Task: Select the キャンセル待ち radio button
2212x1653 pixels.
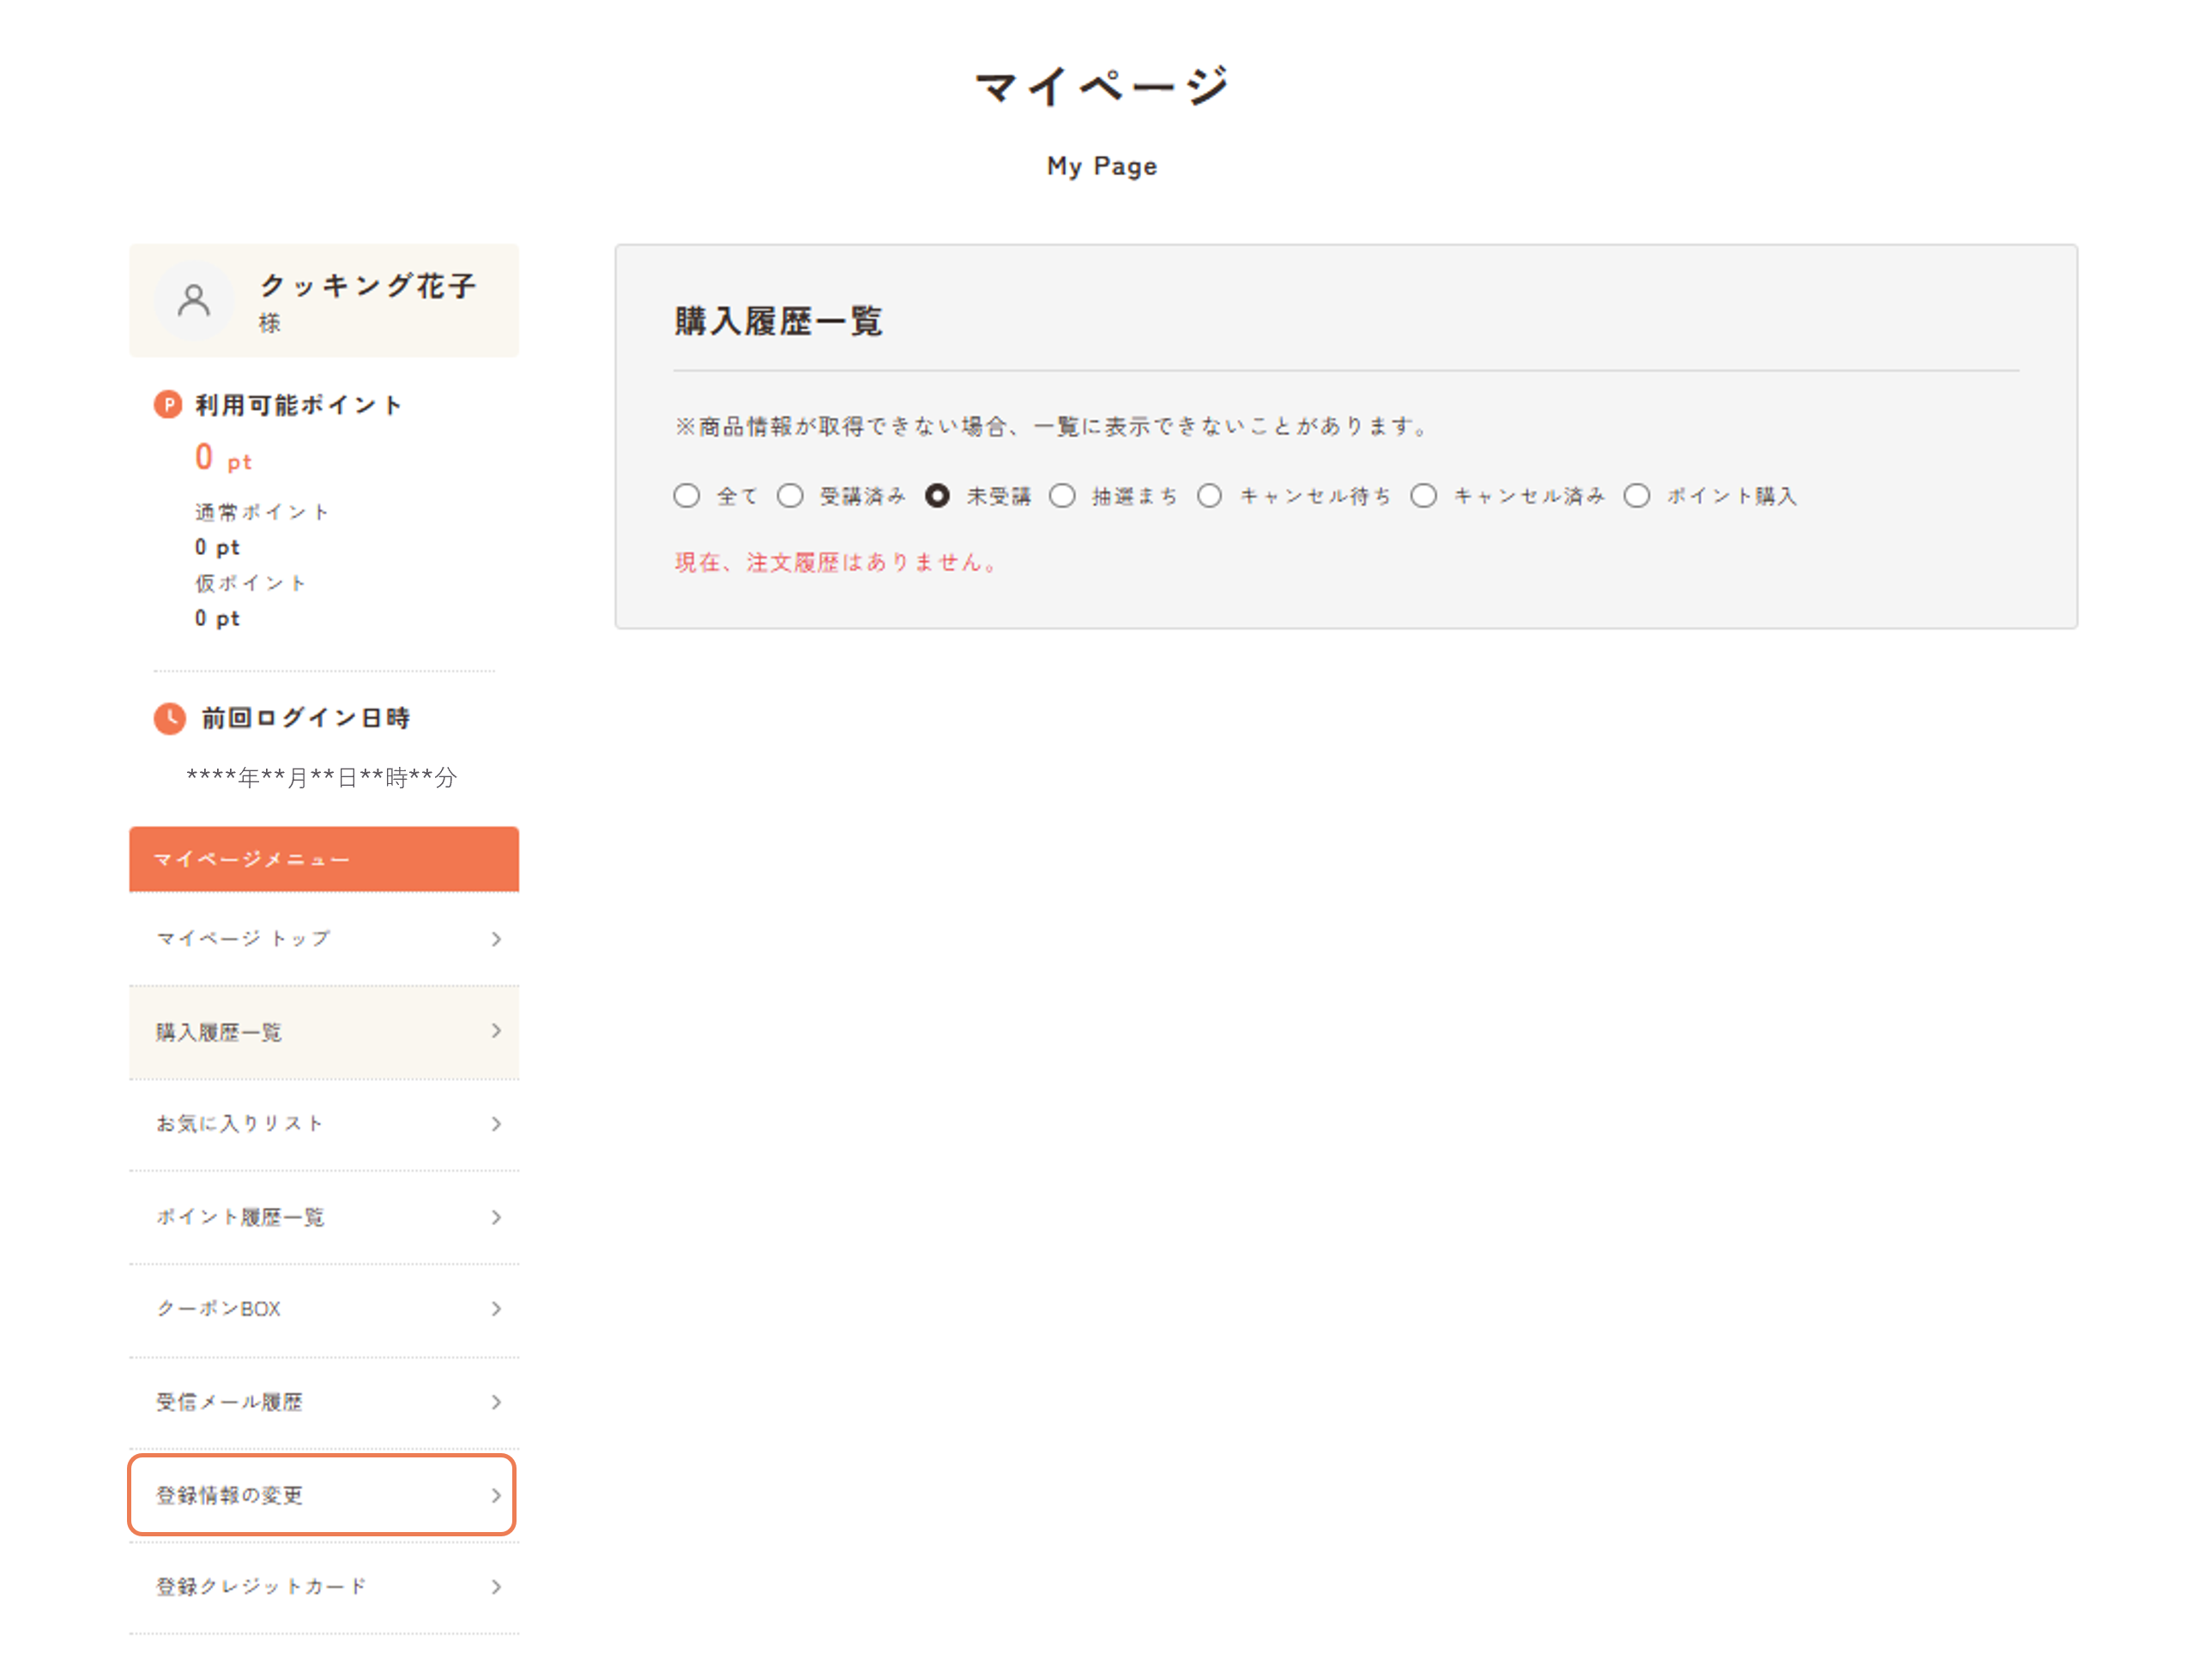Action: pyautogui.click(x=1210, y=495)
